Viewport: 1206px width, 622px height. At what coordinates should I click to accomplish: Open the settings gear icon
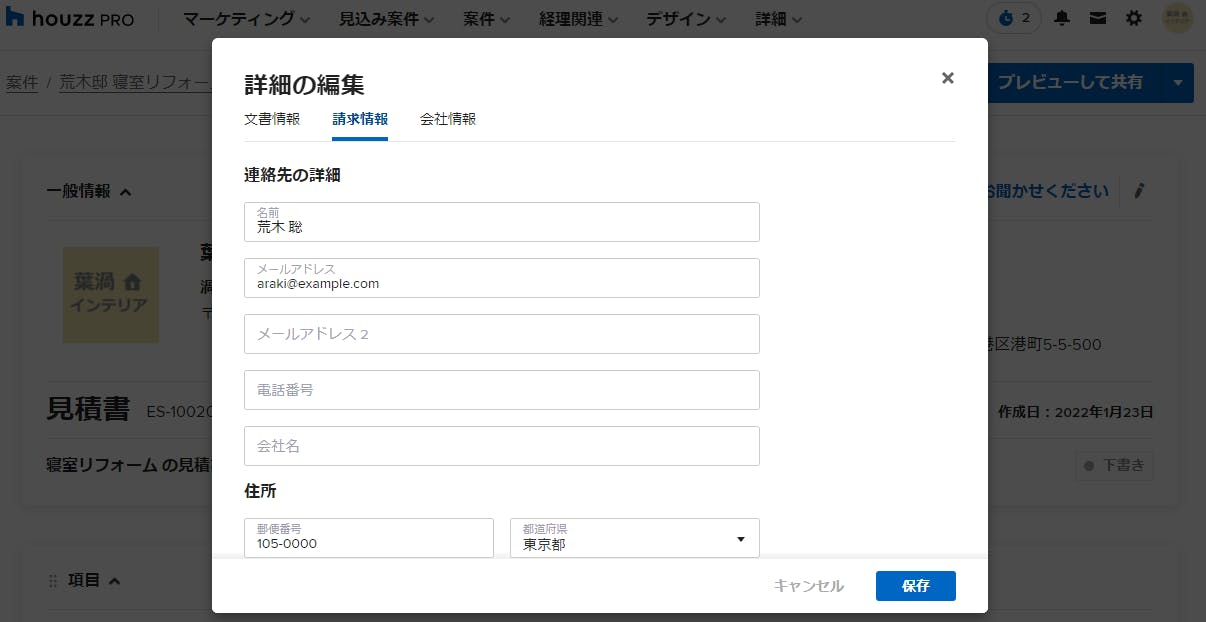[1133, 18]
